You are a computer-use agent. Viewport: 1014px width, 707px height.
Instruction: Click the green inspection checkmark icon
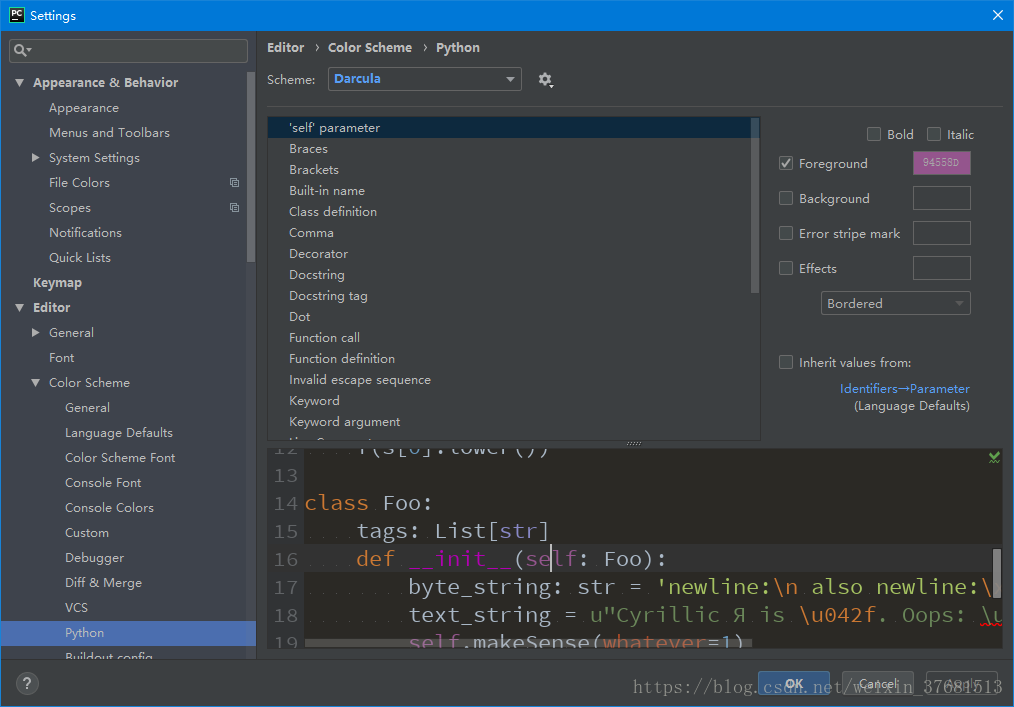point(994,457)
